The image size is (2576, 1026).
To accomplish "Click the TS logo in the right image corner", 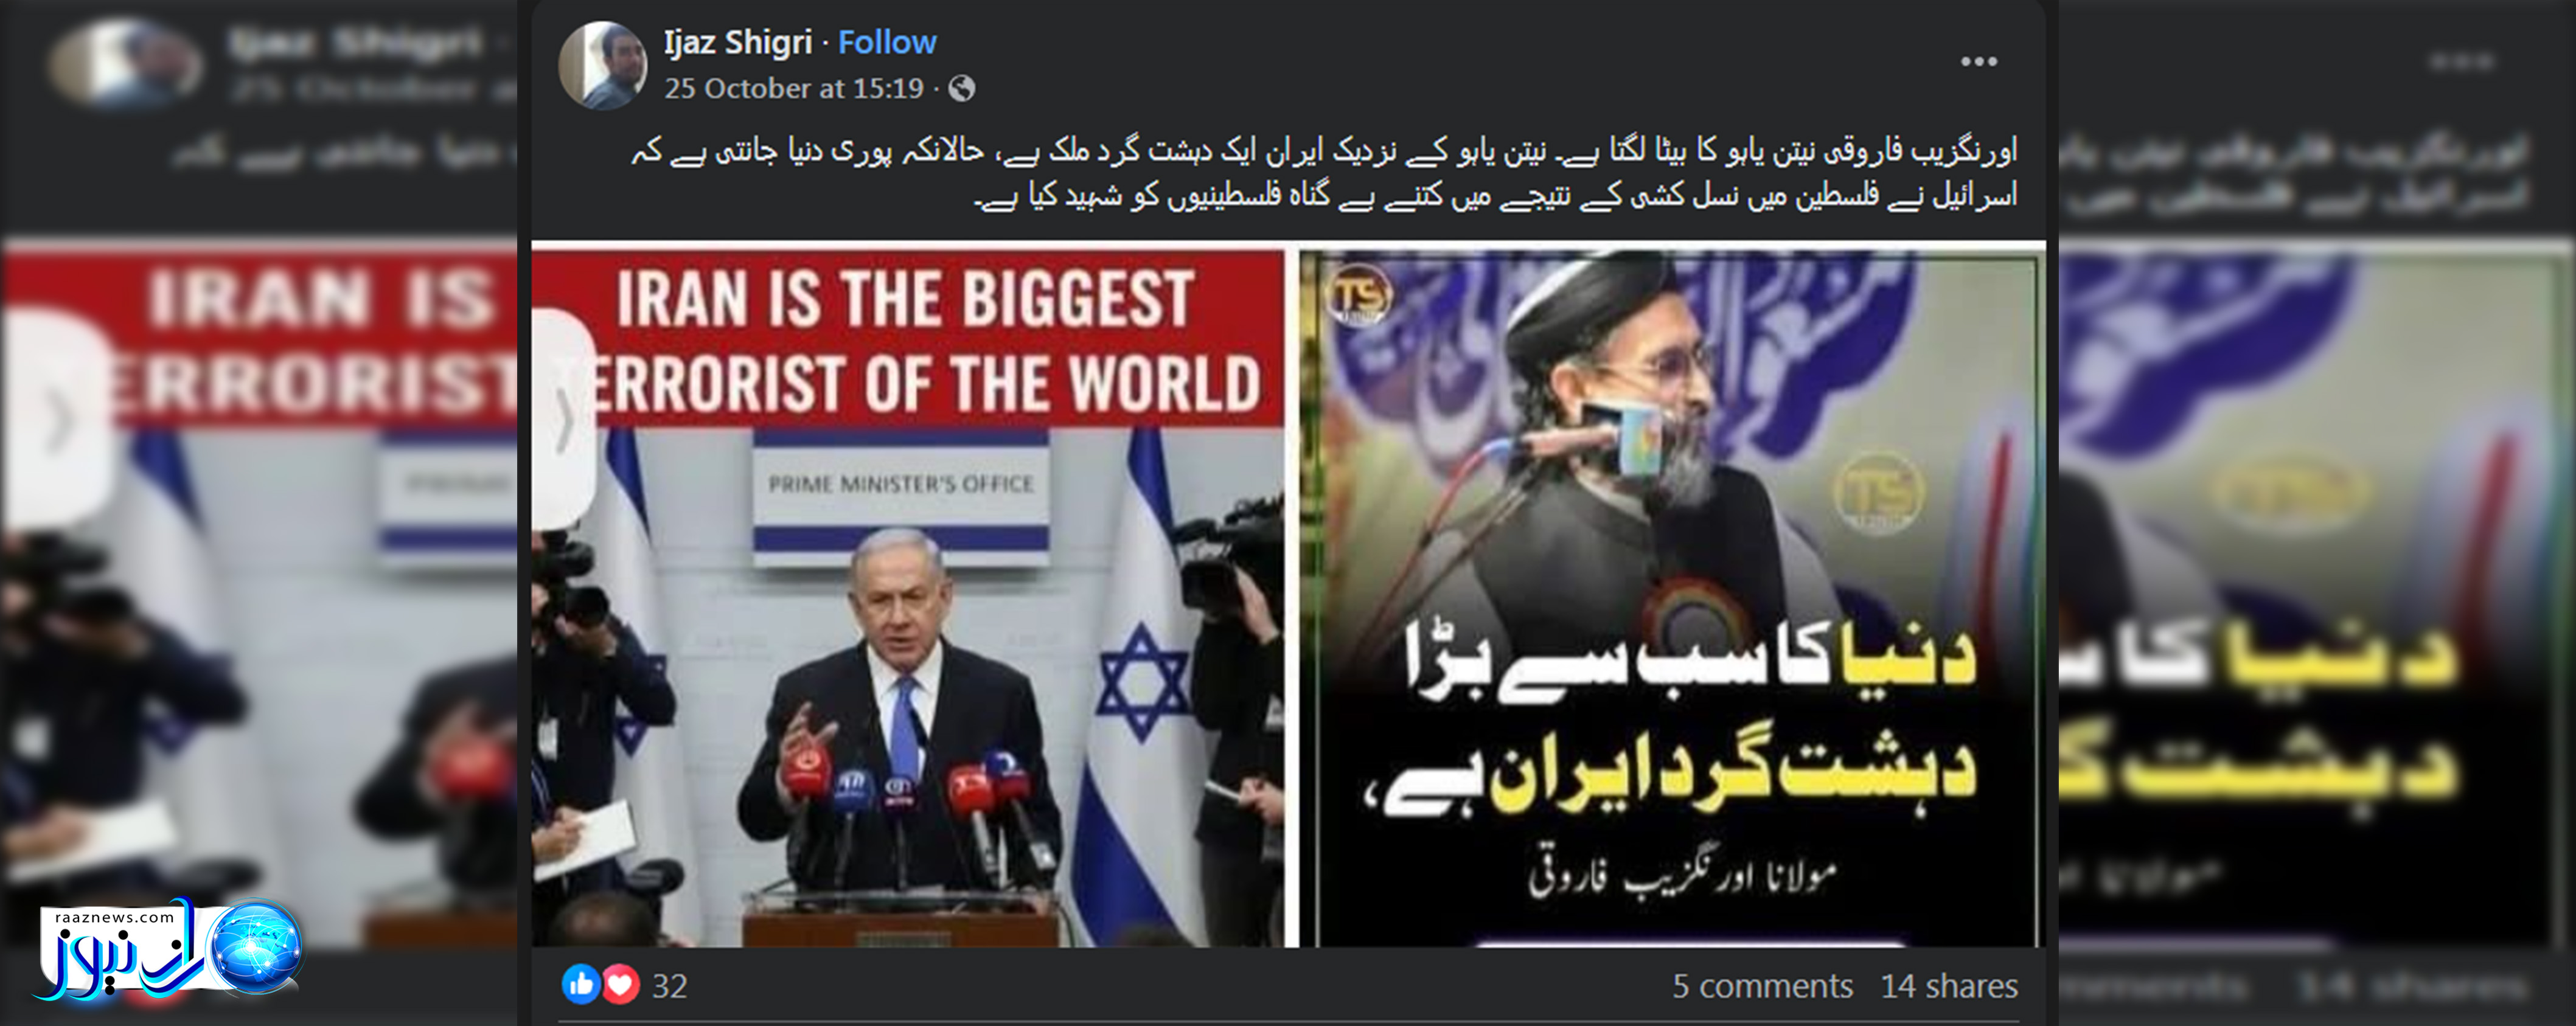I will click(x=1359, y=296).
